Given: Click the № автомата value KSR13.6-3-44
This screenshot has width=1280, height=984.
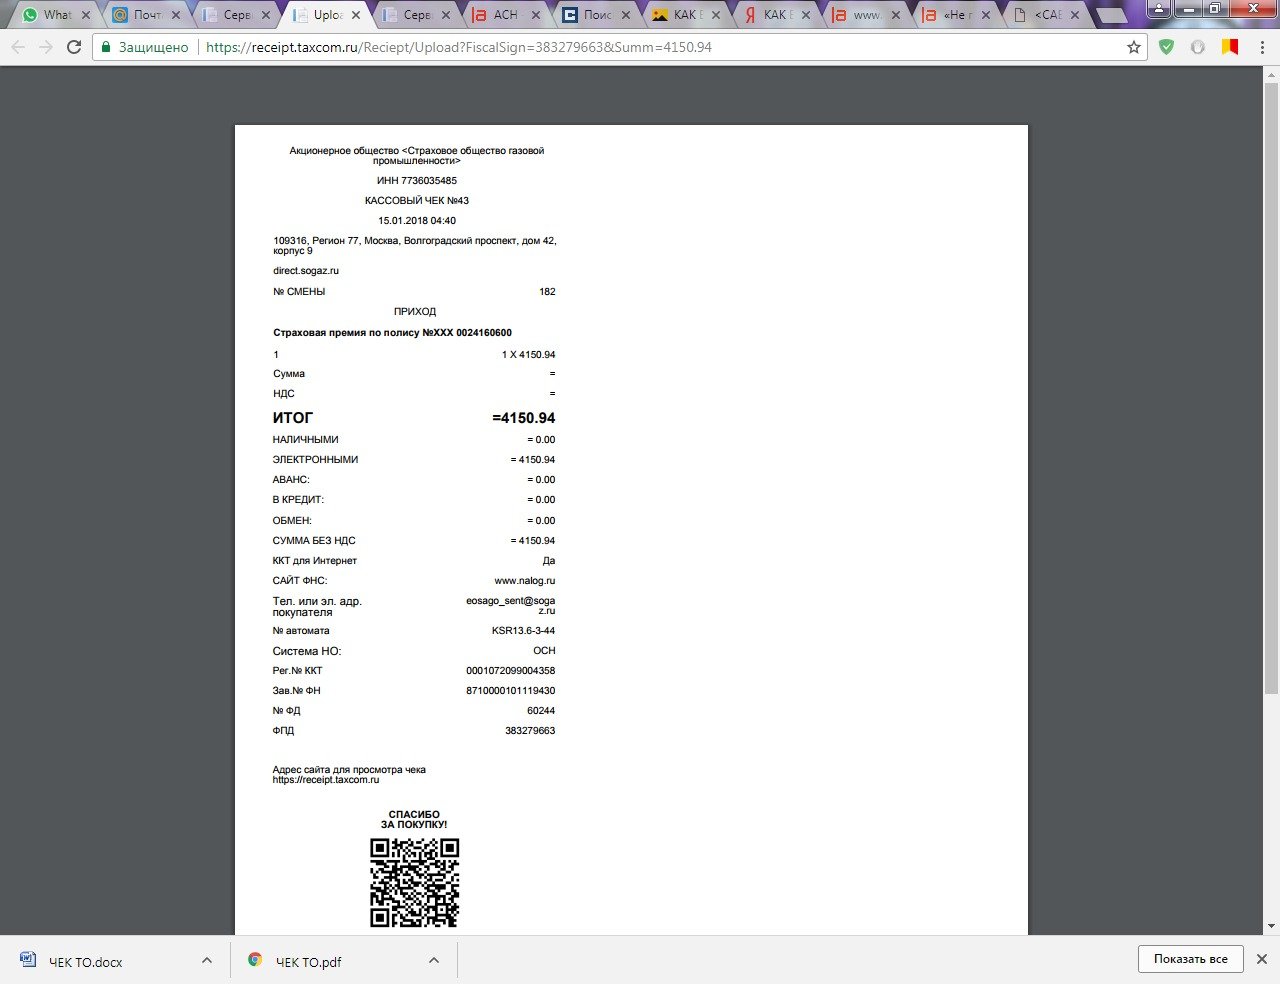Looking at the screenshot, I should [523, 631].
